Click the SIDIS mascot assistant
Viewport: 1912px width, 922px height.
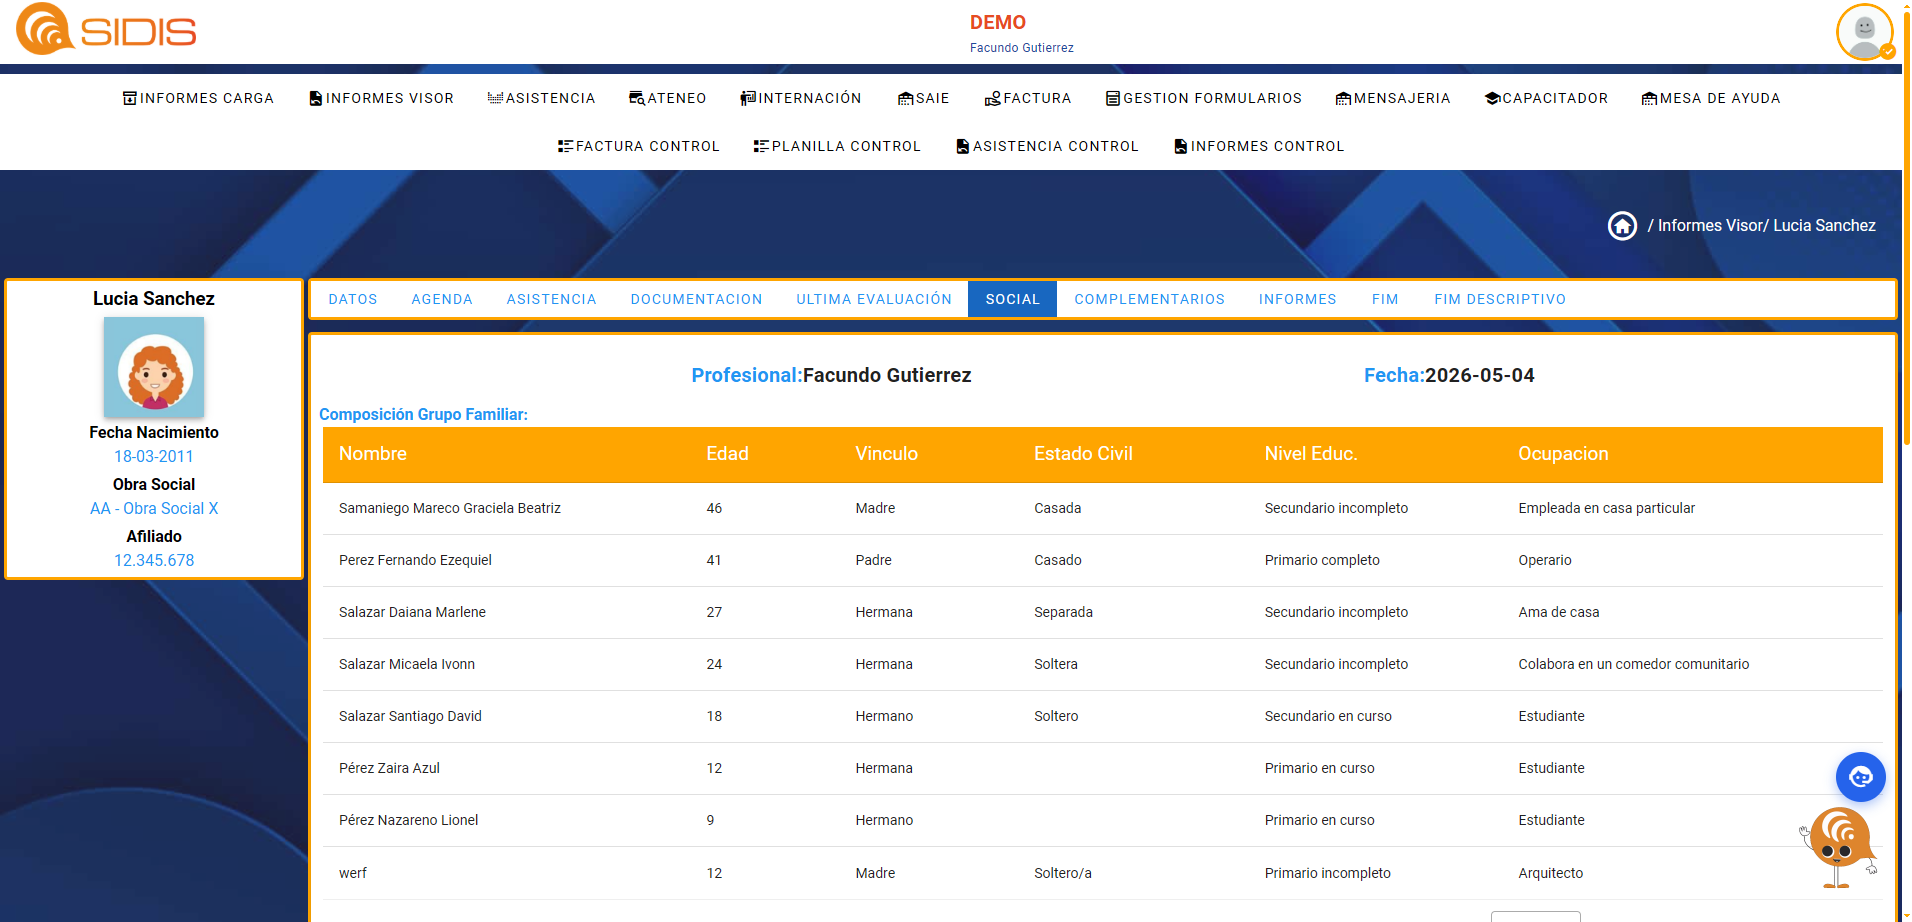1839,848
